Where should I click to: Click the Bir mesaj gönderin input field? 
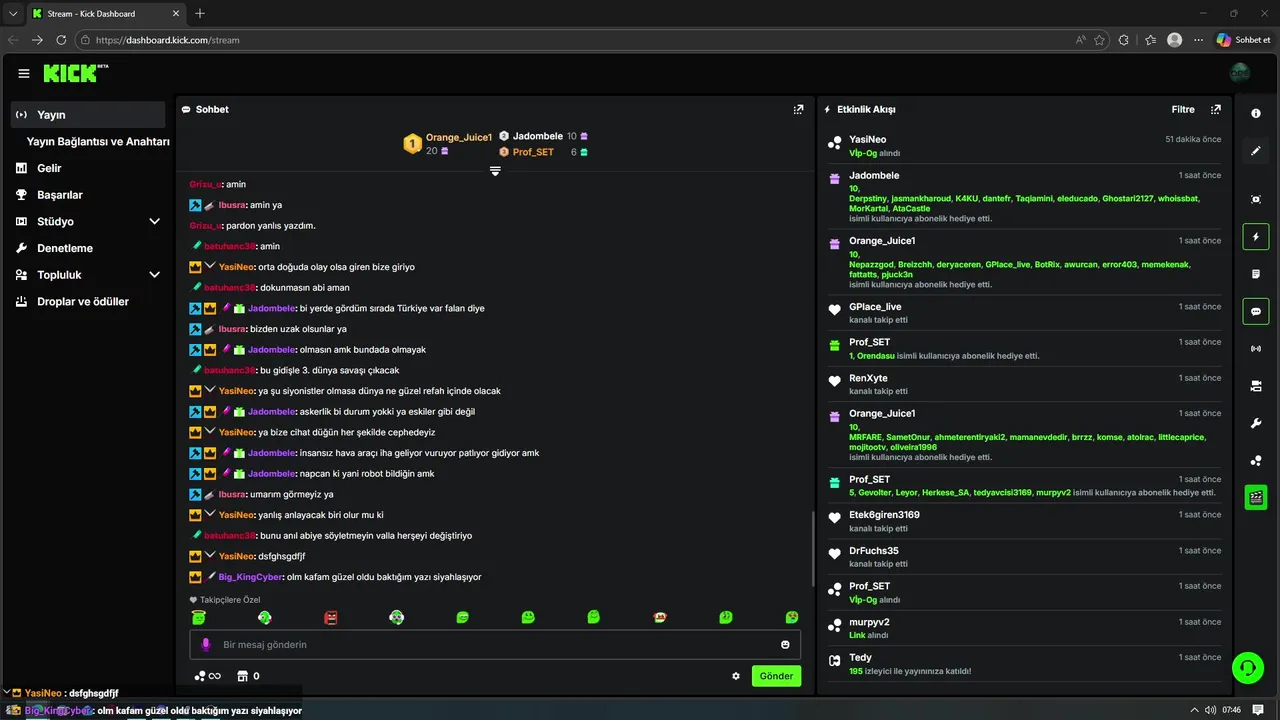[x=495, y=644]
